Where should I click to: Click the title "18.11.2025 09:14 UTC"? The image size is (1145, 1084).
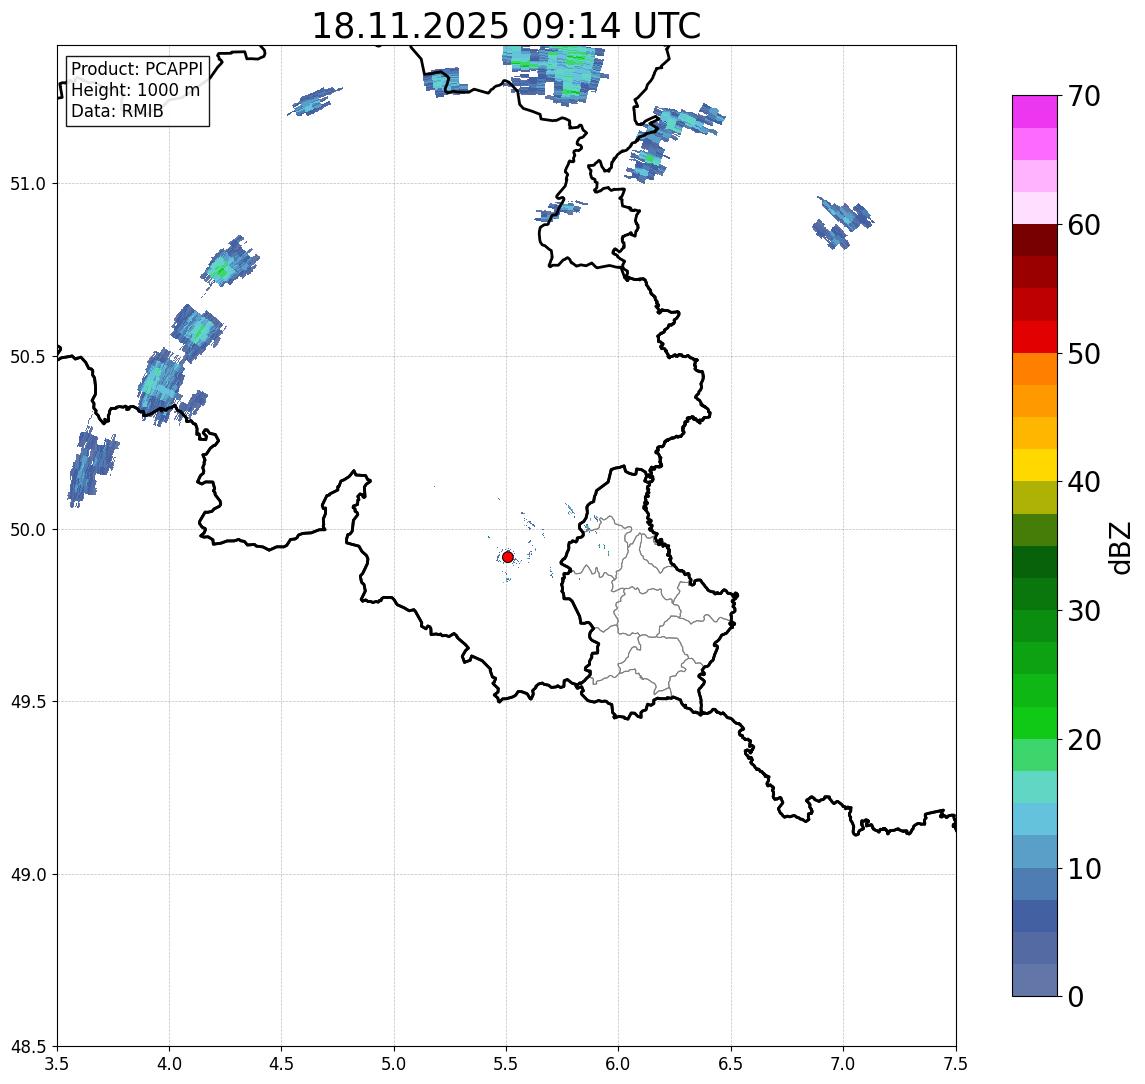pos(506,26)
